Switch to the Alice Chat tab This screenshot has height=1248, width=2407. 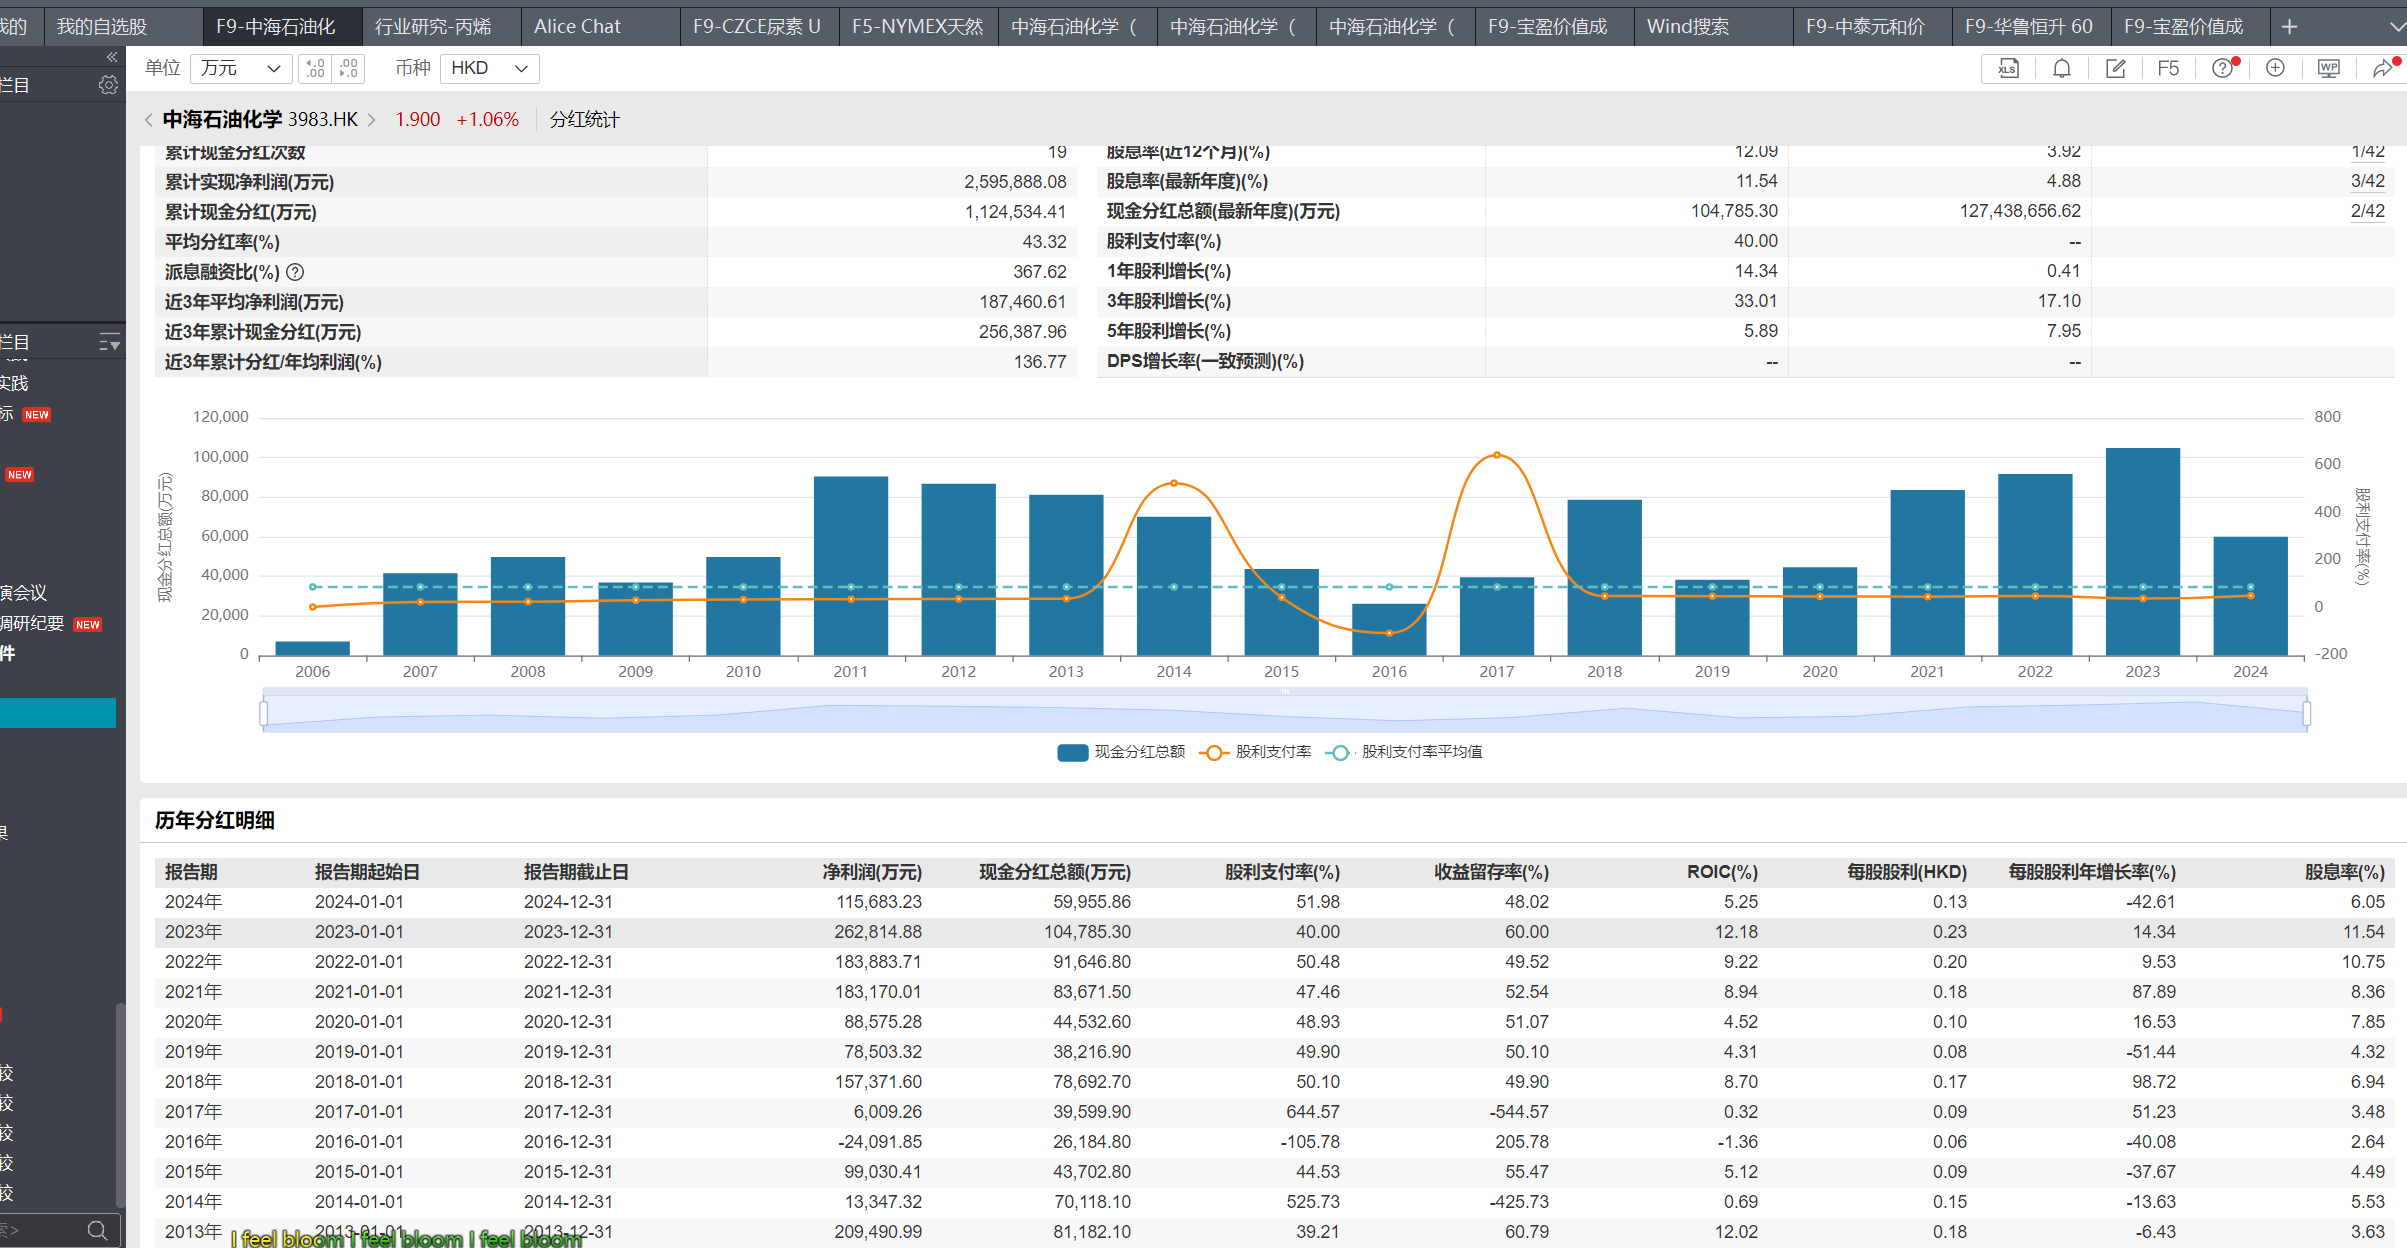click(x=577, y=27)
